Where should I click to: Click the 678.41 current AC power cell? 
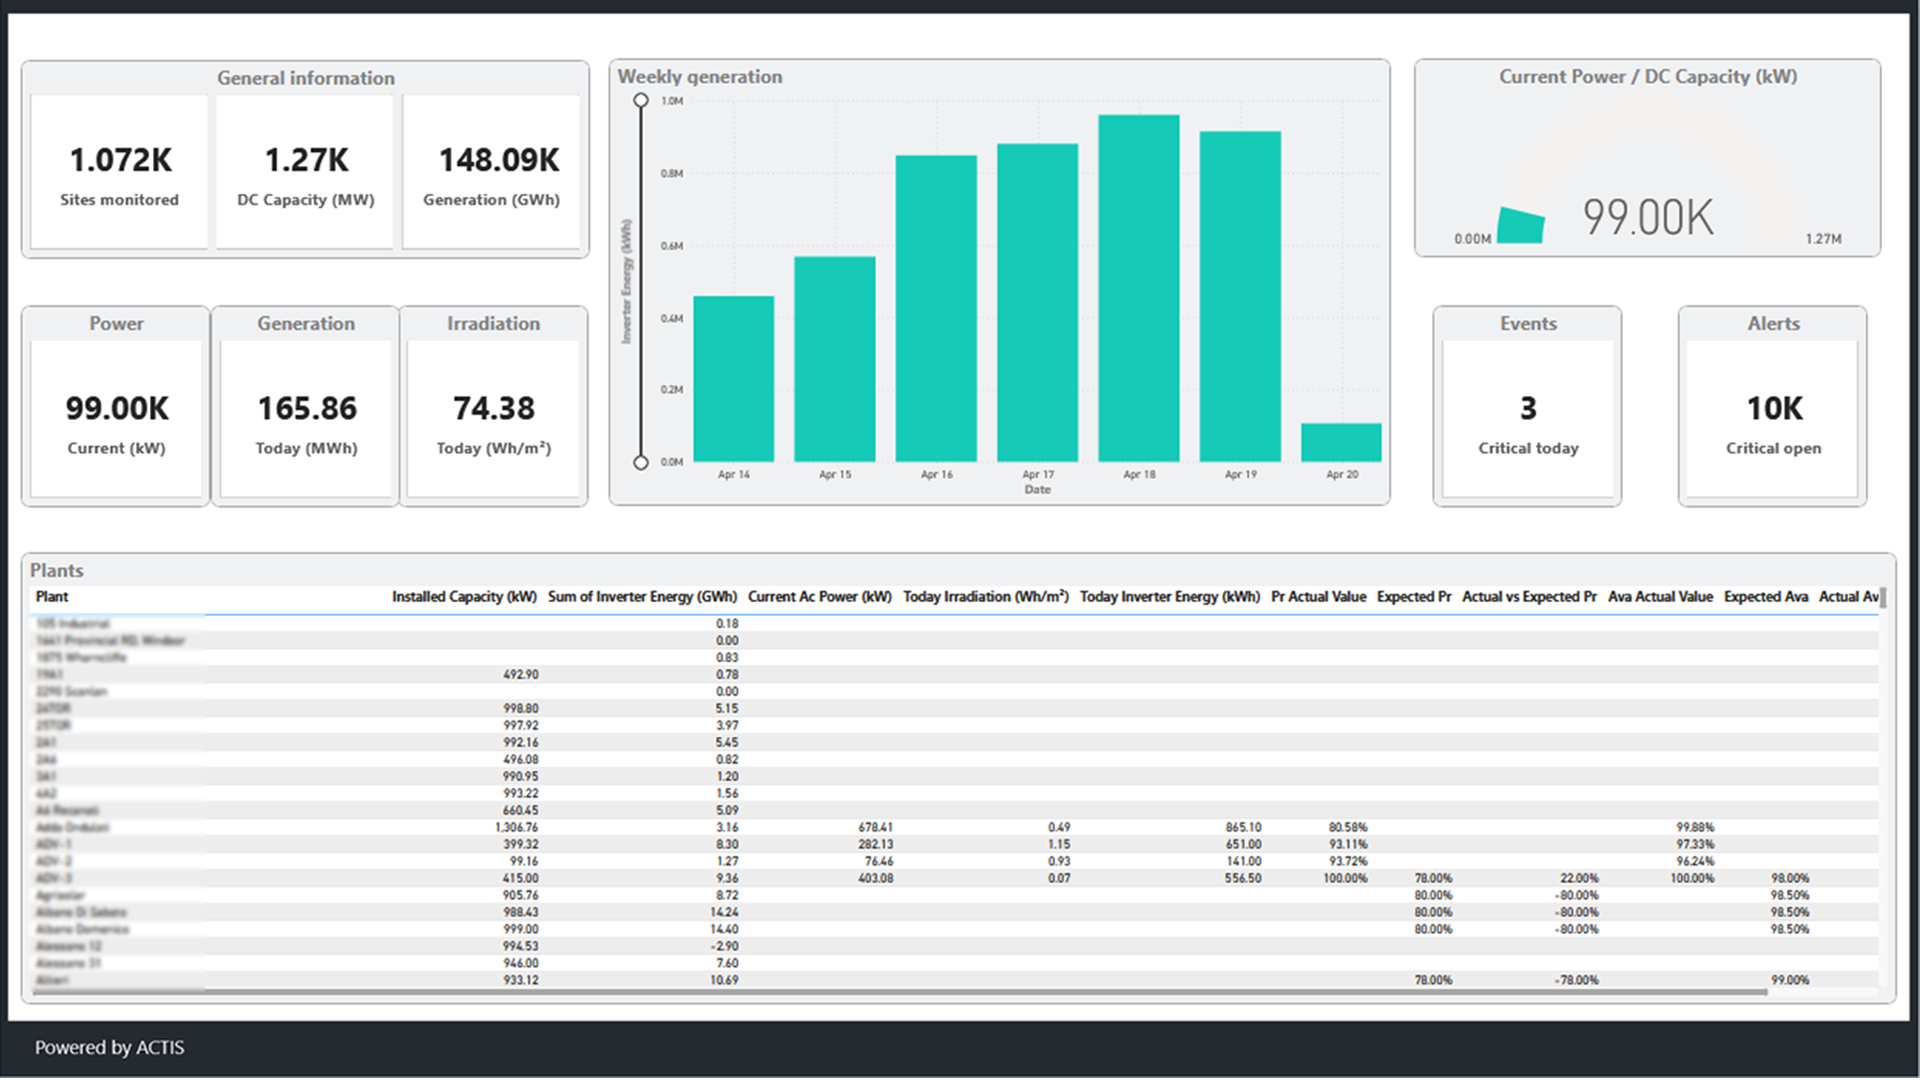[x=875, y=828]
